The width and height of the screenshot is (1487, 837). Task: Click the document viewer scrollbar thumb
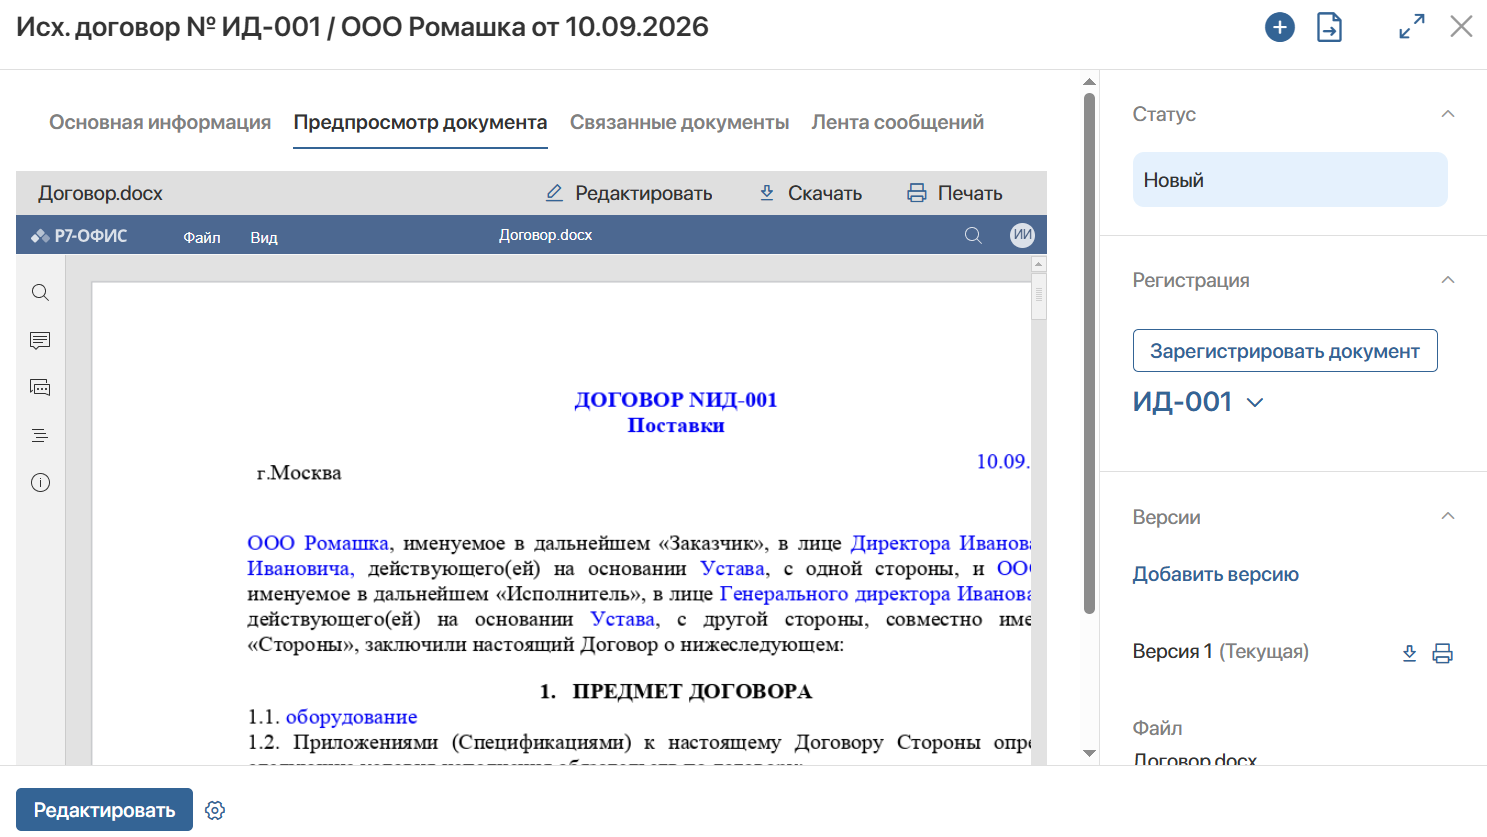(1038, 296)
